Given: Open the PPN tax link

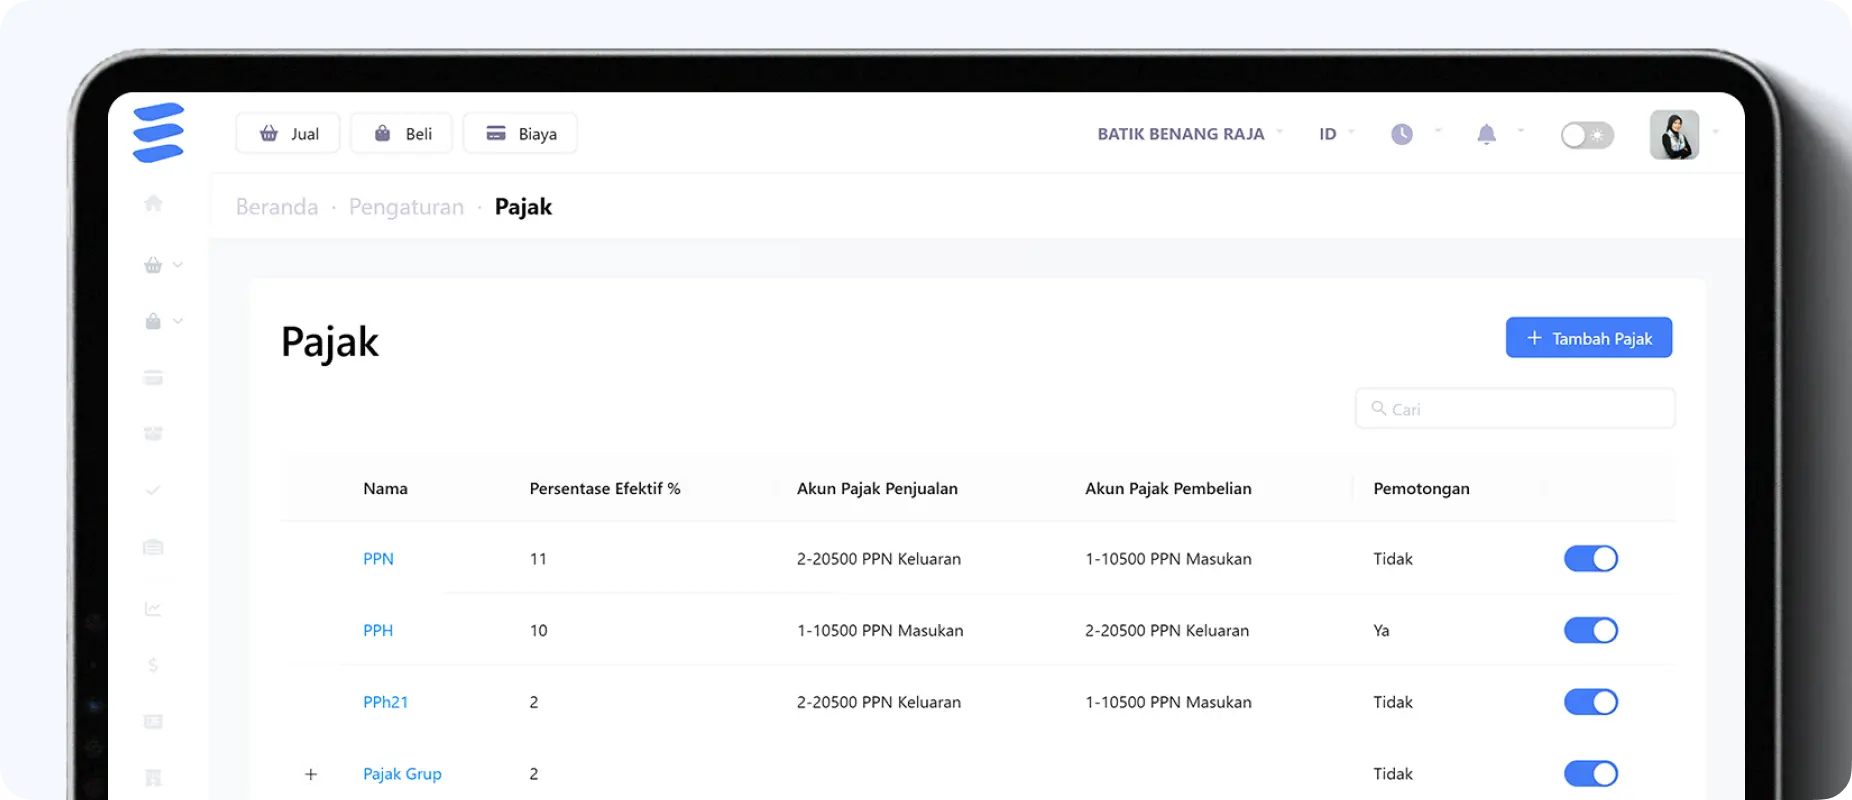Looking at the screenshot, I should coord(378,559).
